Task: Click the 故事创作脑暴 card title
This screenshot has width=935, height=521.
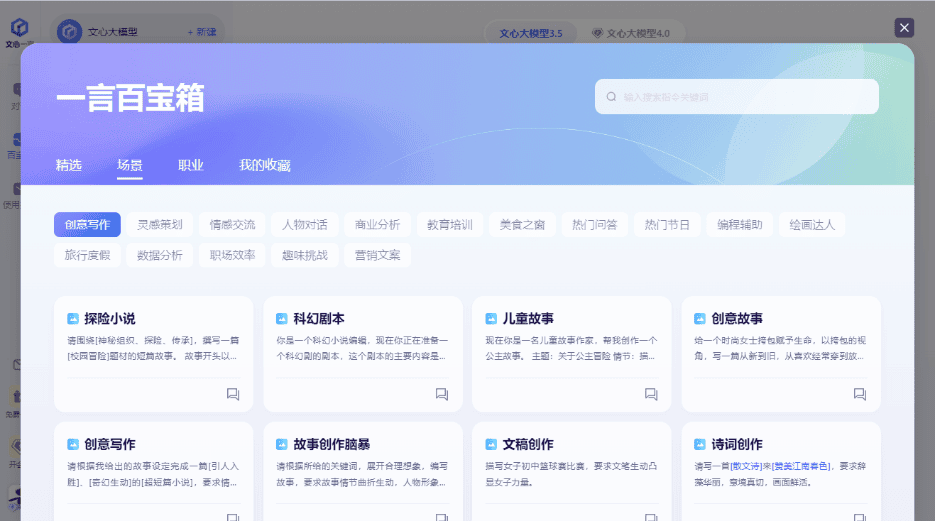Action: (332, 444)
